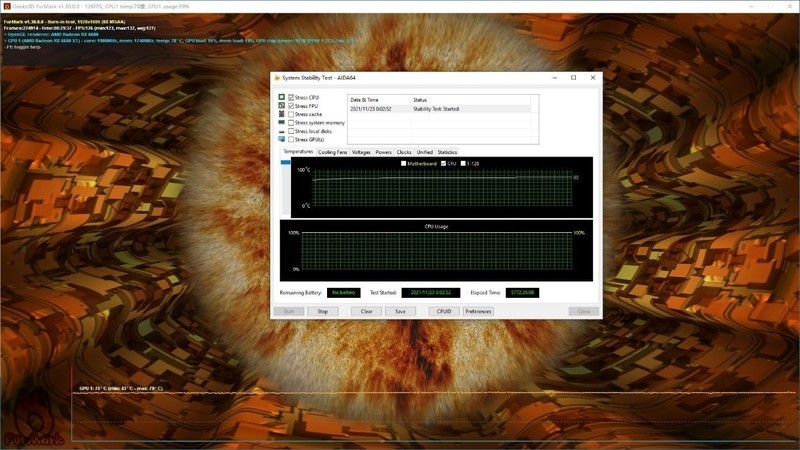The height and width of the screenshot is (450, 800).
Task: Click the memory module icon beside Stress system memory
Action: pos(281,122)
